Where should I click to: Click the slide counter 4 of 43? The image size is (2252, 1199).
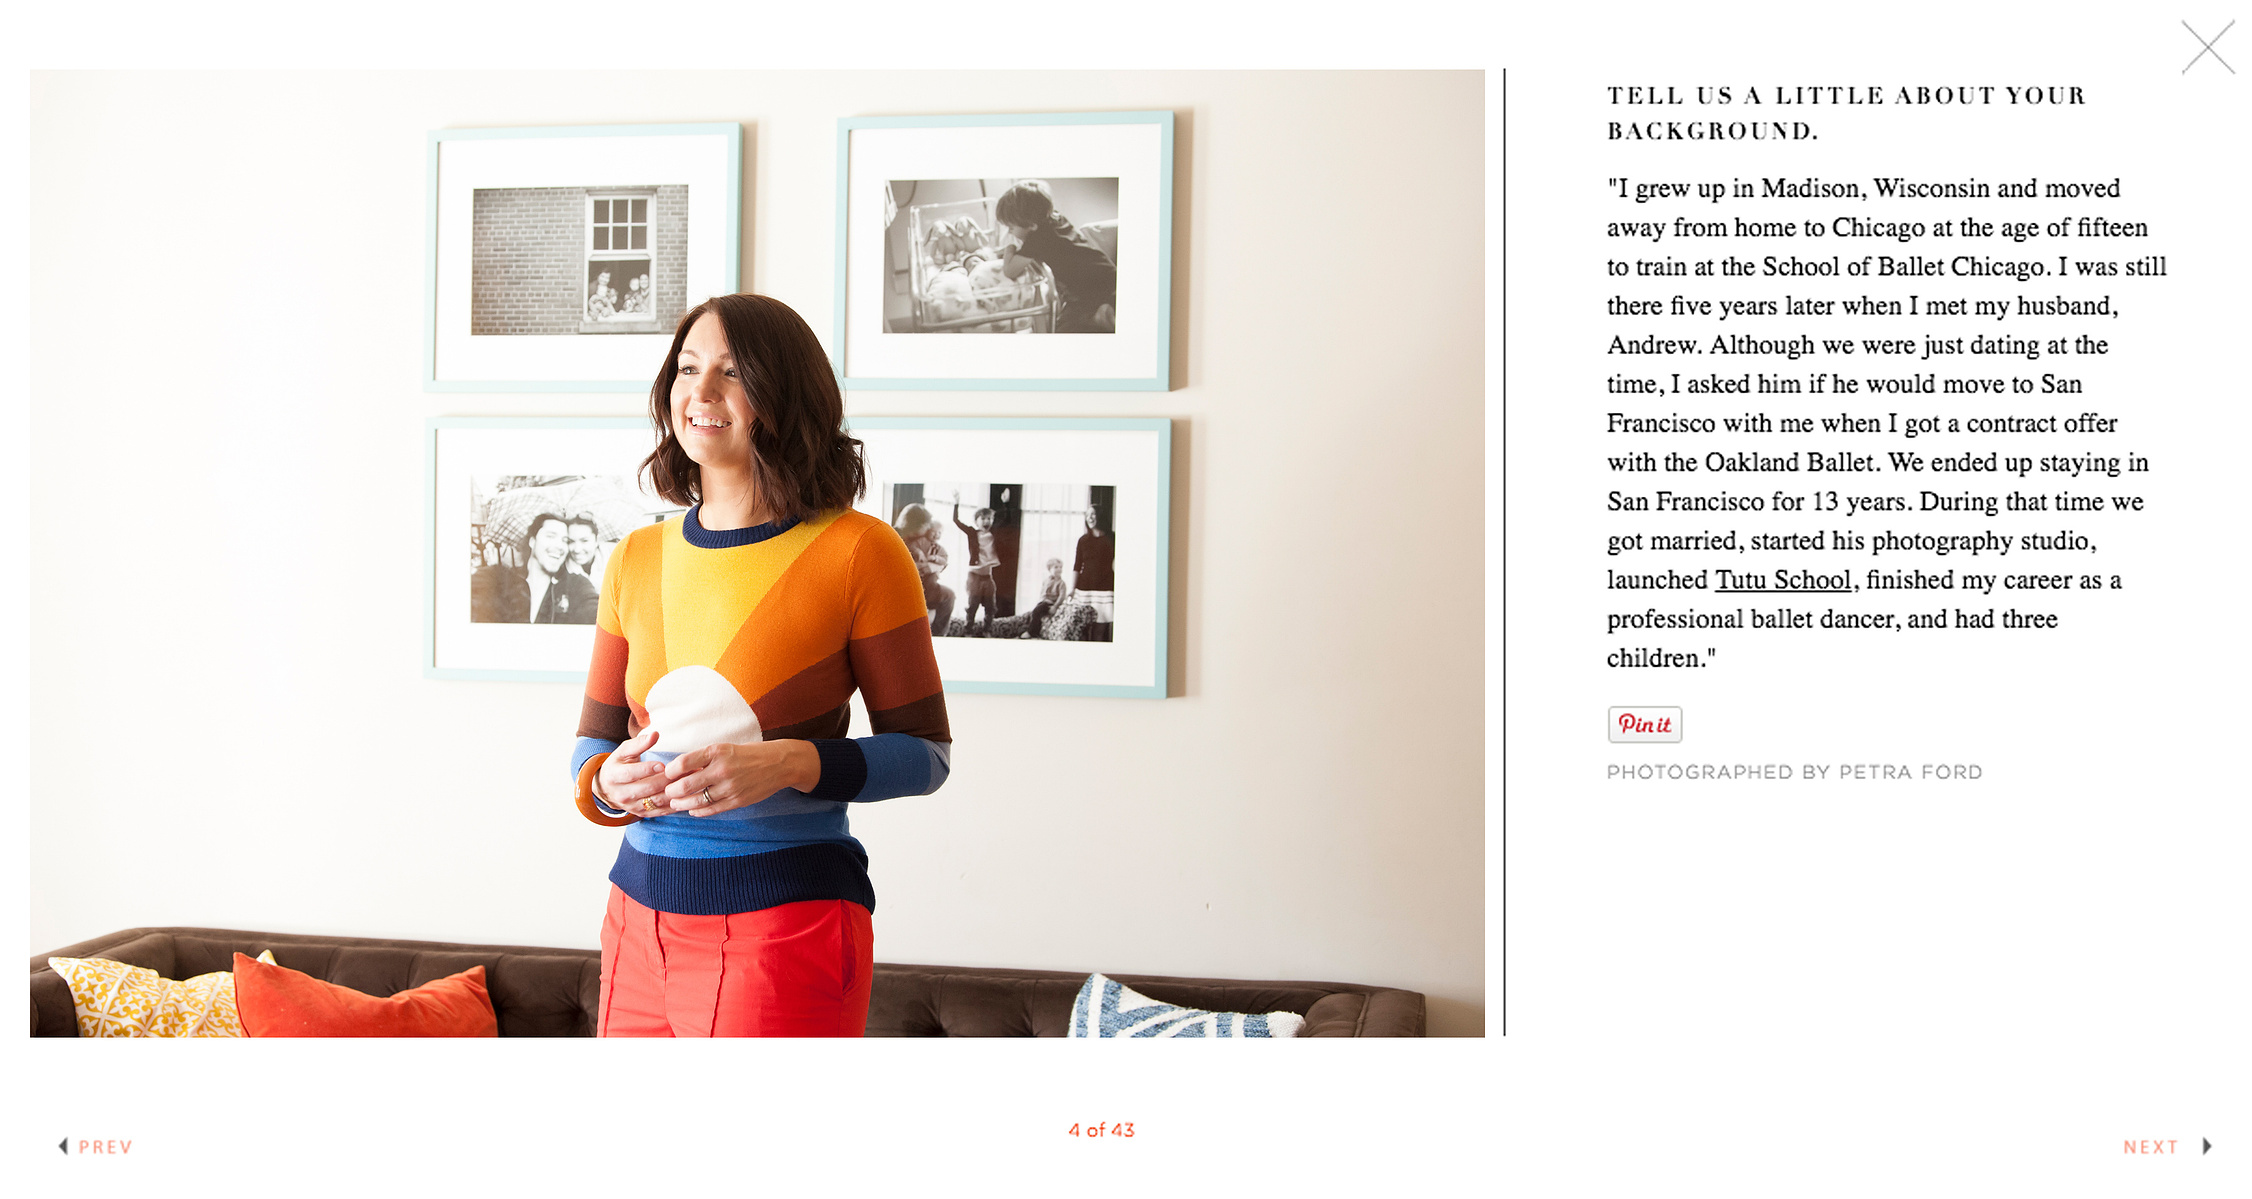(1101, 1130)
